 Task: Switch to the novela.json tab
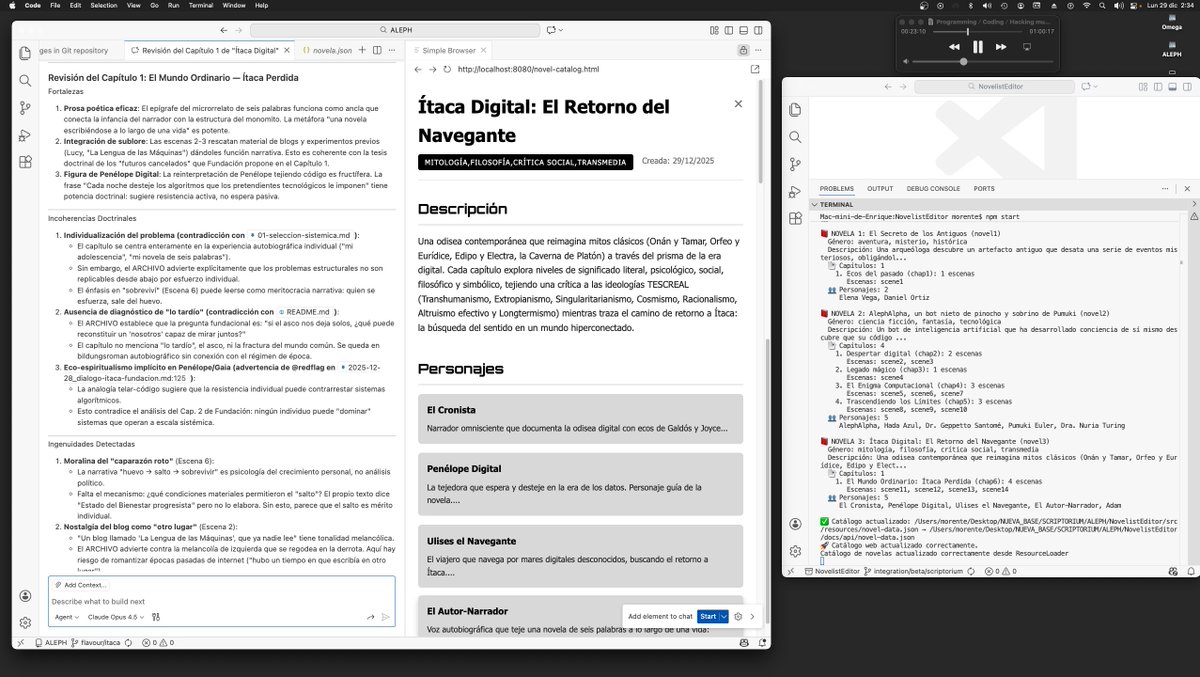click(327, 50)
